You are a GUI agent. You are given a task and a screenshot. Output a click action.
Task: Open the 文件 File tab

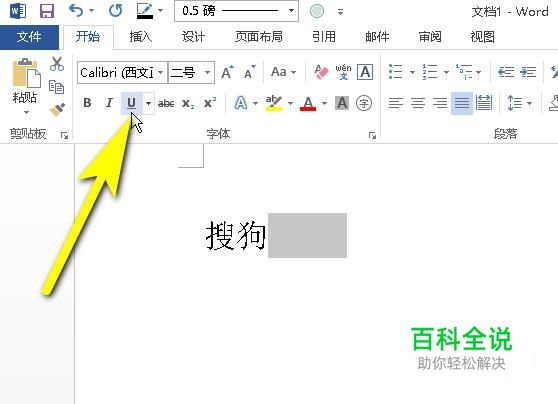[x=29, y=37]
